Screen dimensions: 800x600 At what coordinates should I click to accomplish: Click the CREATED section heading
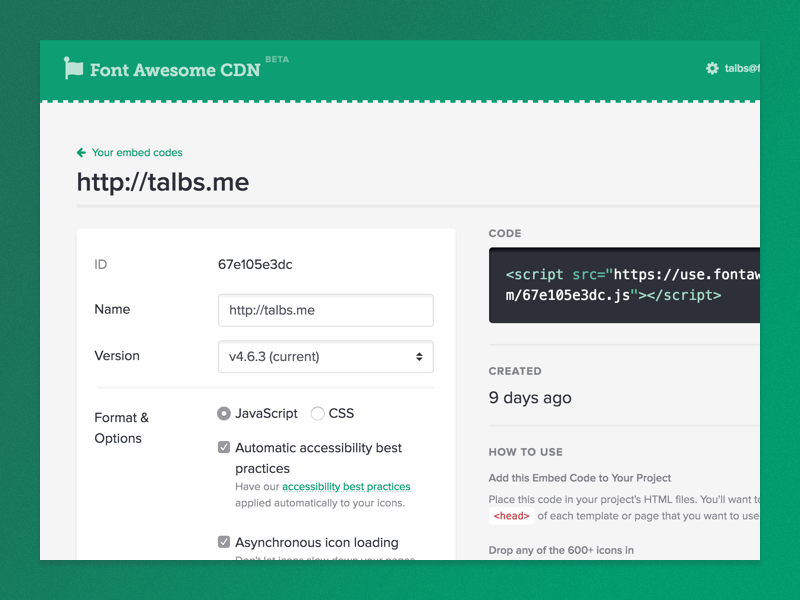[515, 371]
